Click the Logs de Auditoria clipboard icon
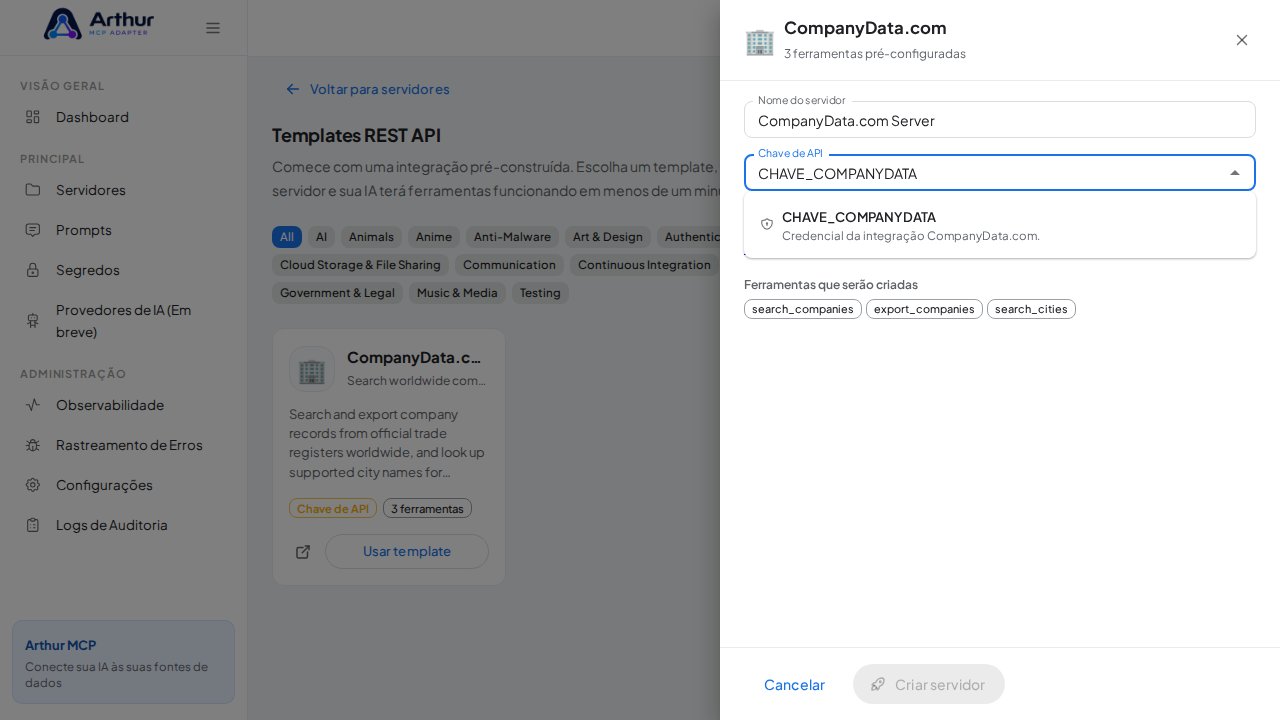The height and width of the screenshot is (720, 1280). tap(33, 525)
